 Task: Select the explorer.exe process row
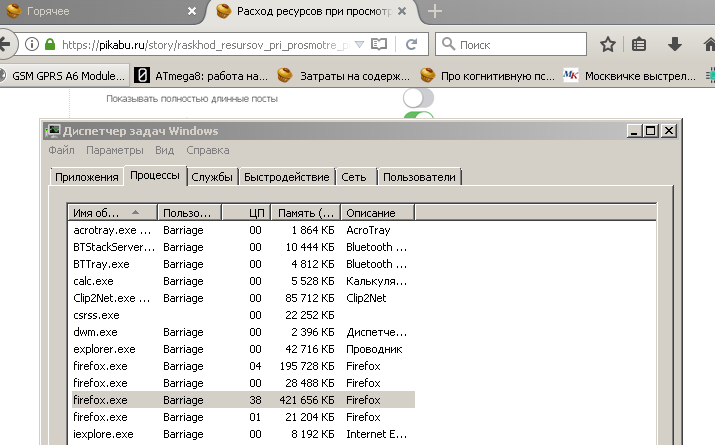[105, 349]
